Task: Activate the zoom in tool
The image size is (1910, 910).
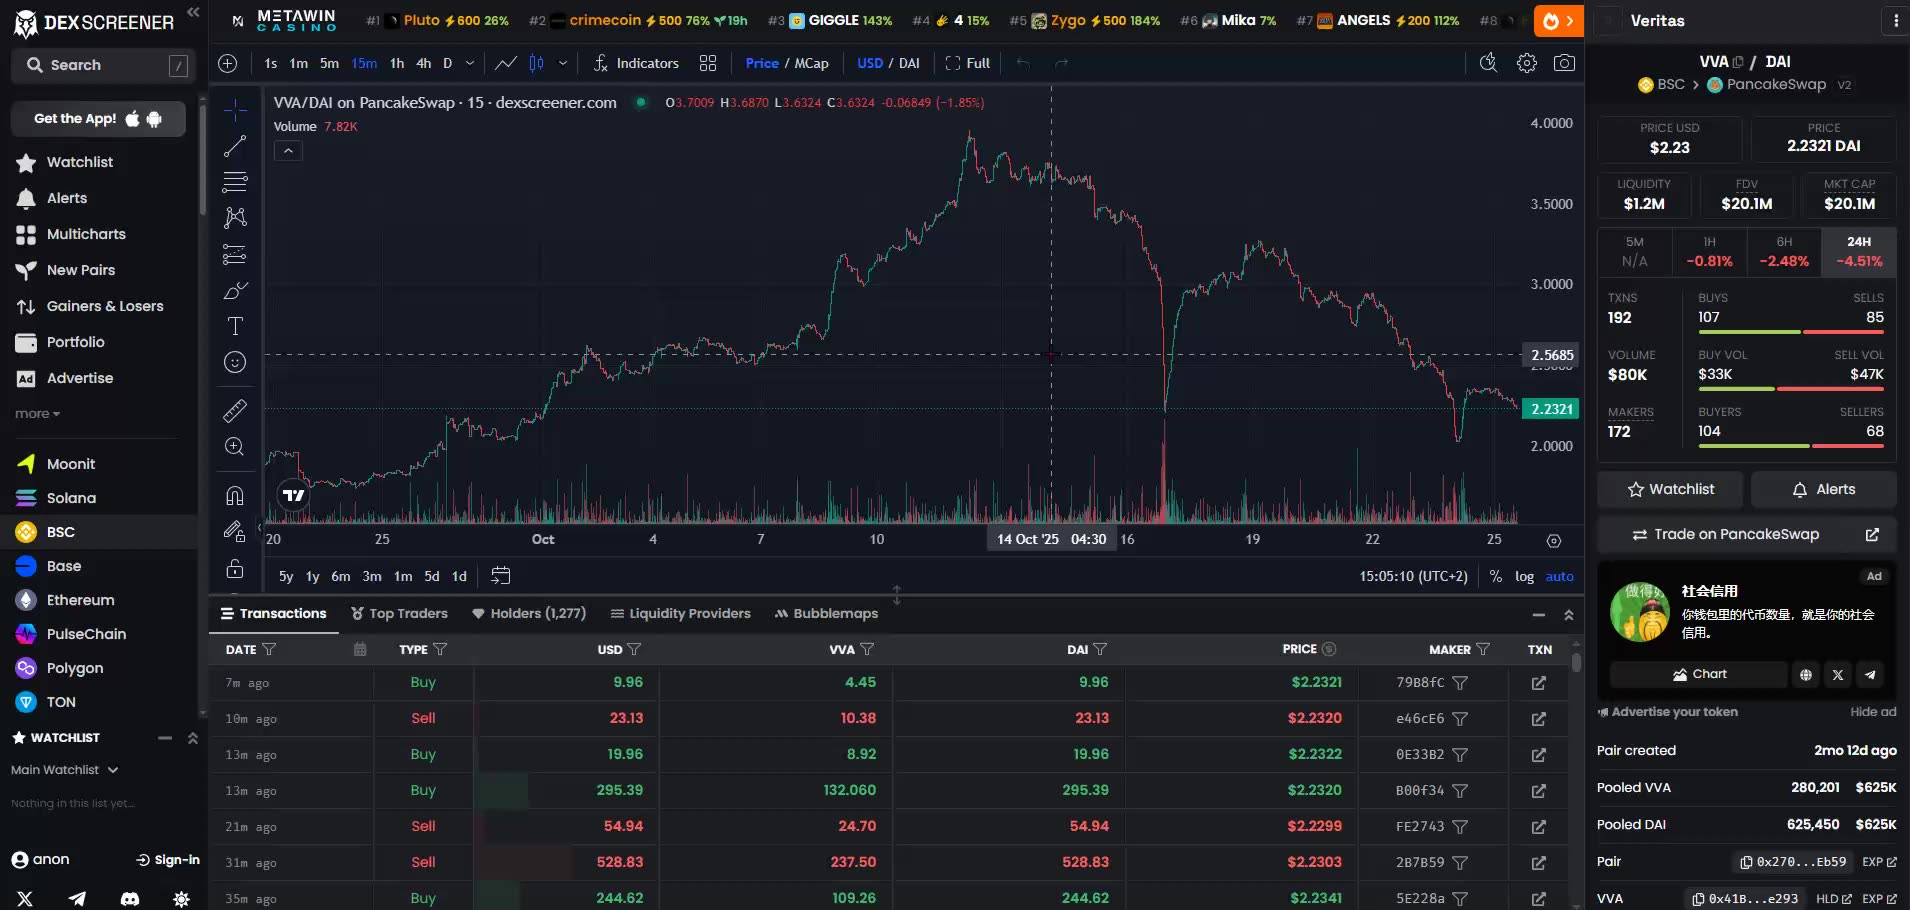Action: 235,446
